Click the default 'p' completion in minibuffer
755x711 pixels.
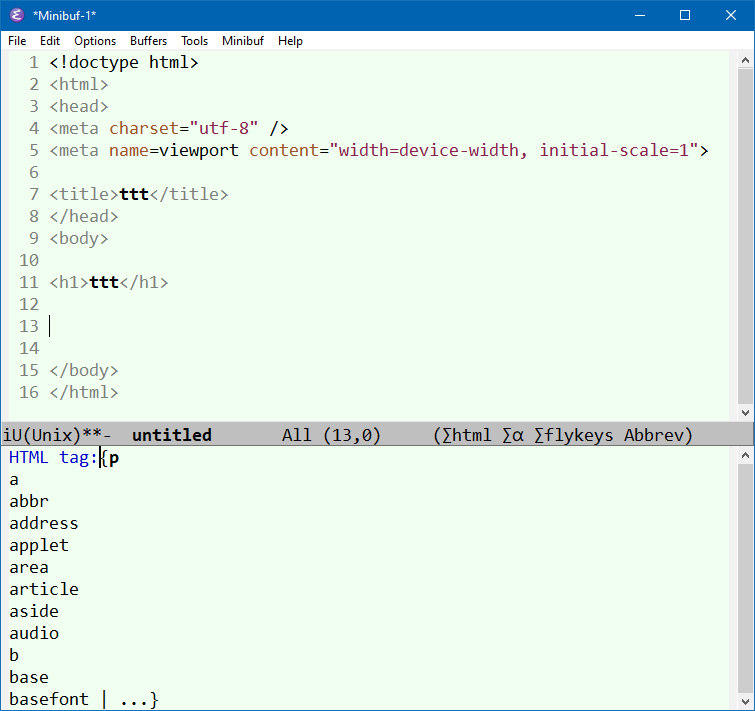click(x=114, y=458)
